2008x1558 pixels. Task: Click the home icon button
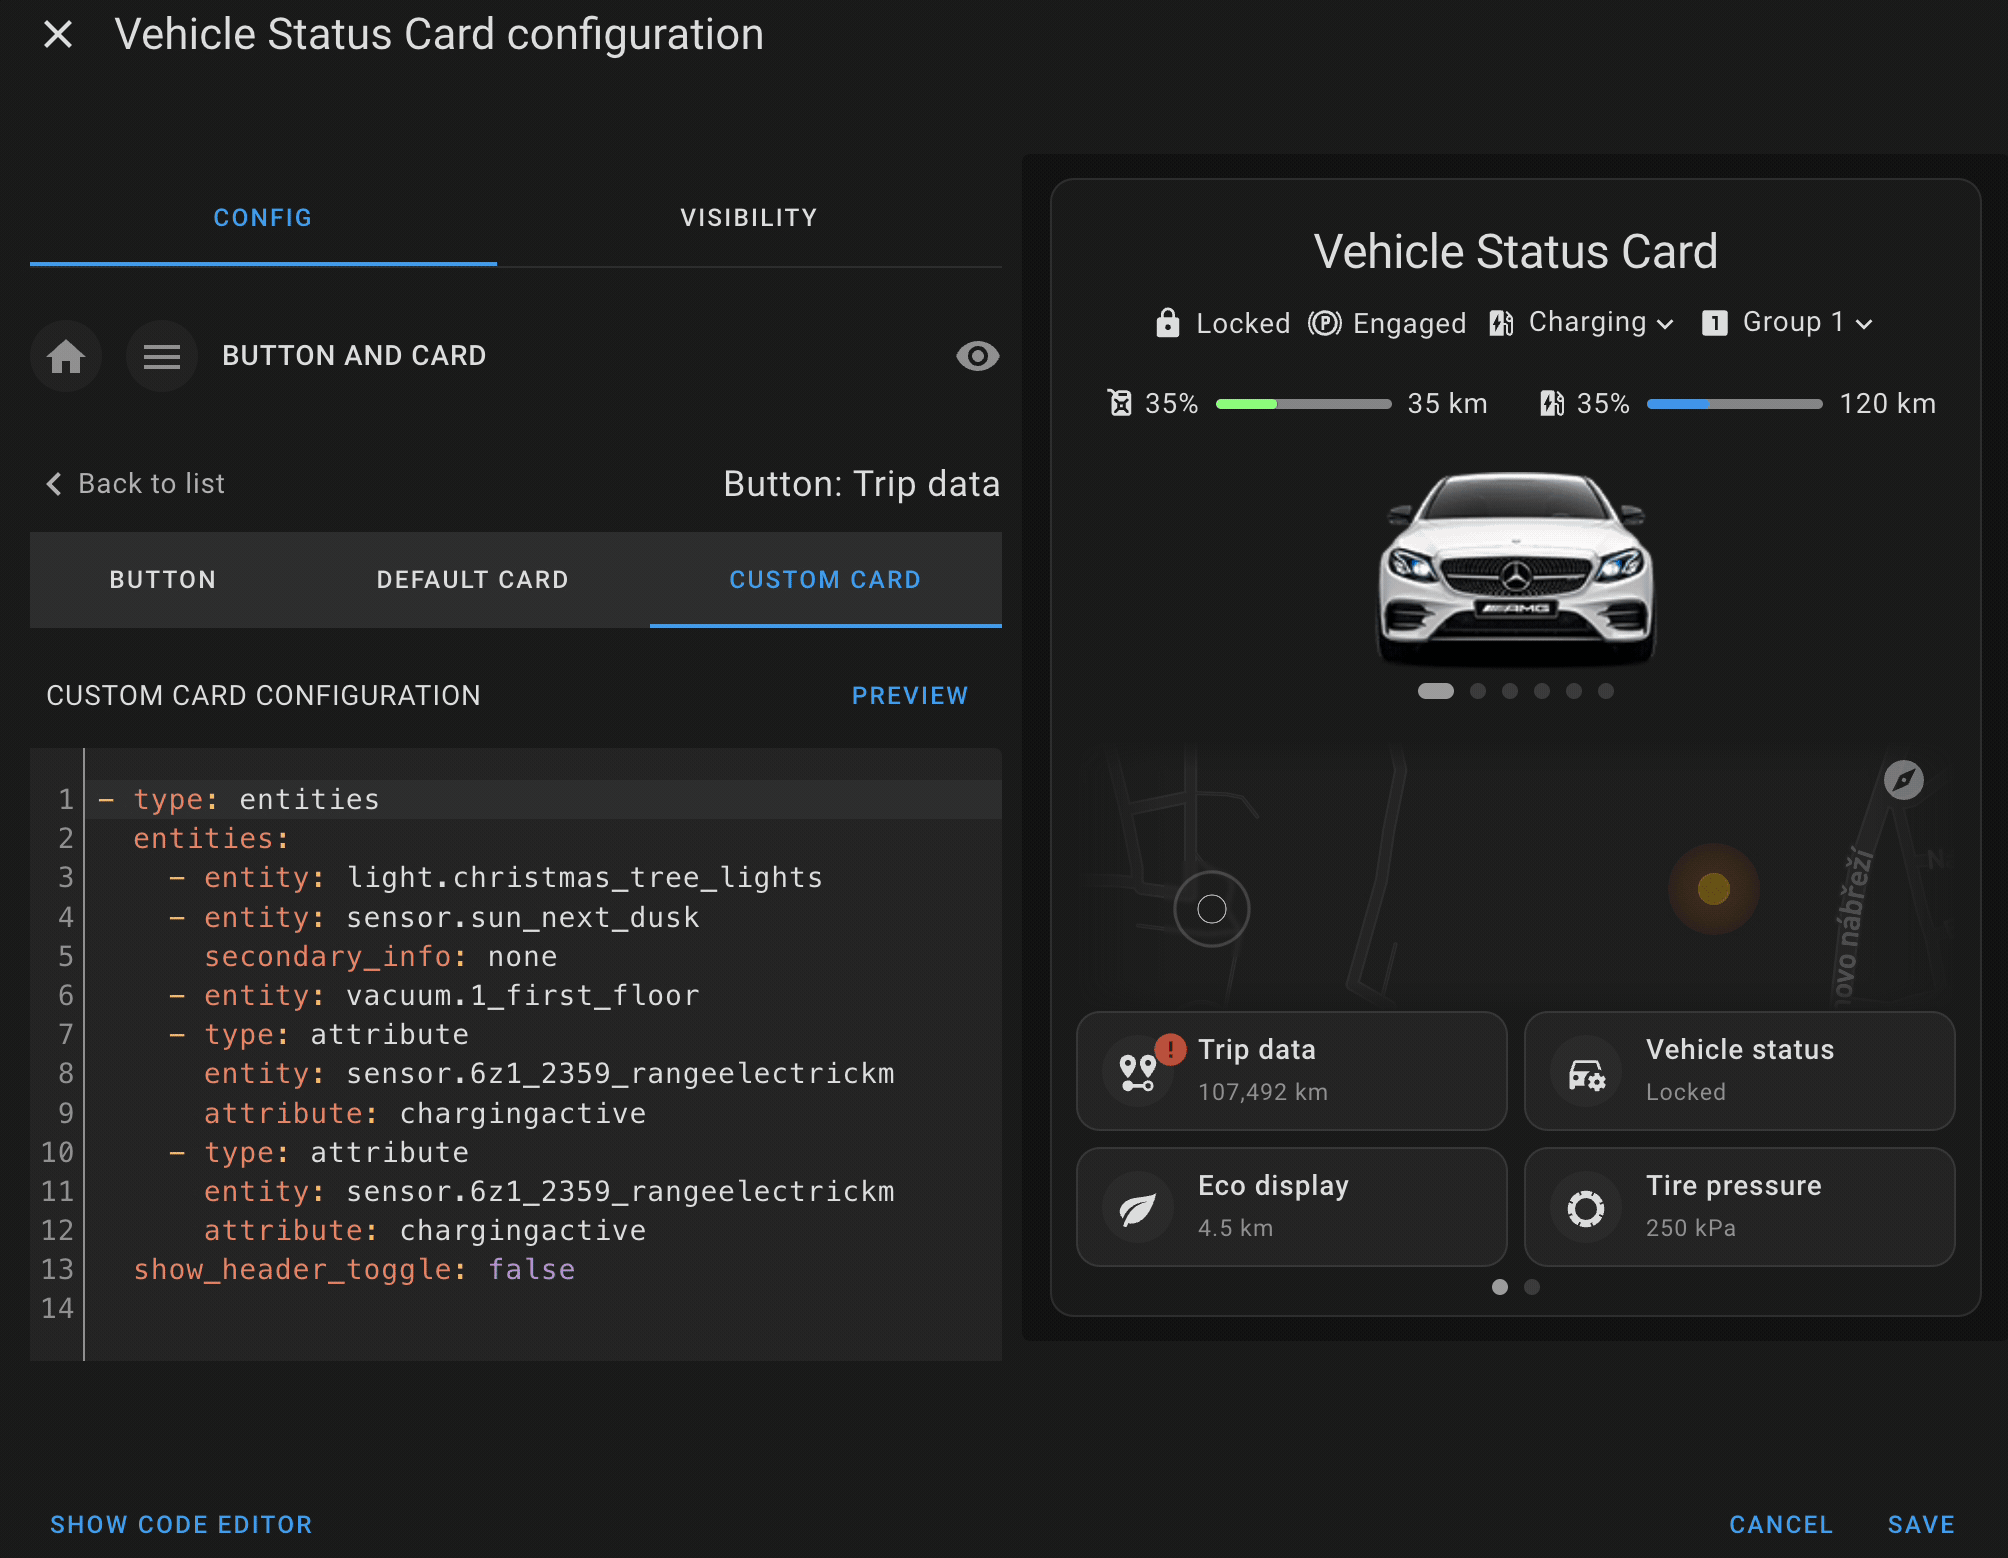(x=66, y=356)
